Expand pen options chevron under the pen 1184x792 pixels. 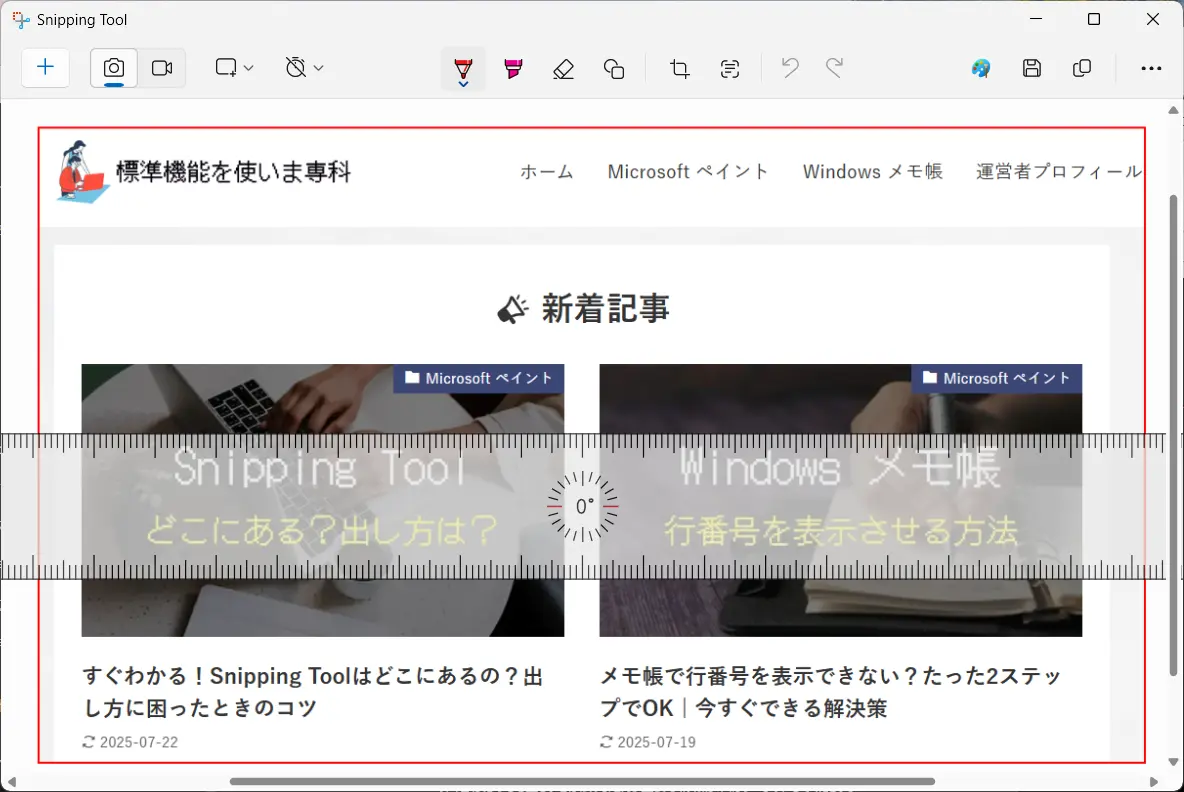coord(463,84)
